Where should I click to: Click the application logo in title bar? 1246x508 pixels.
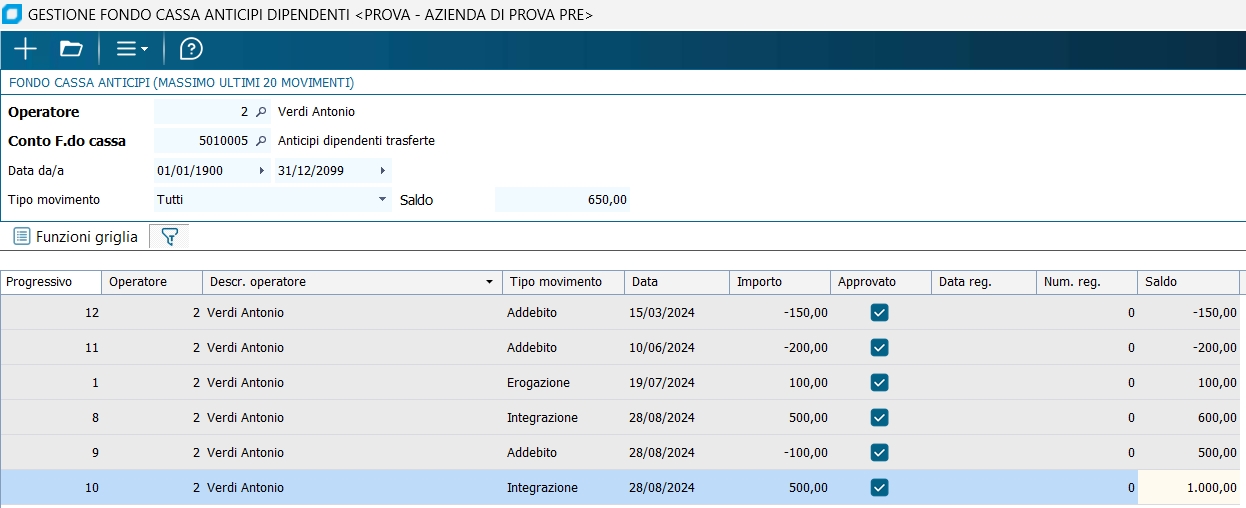point(12,15)
